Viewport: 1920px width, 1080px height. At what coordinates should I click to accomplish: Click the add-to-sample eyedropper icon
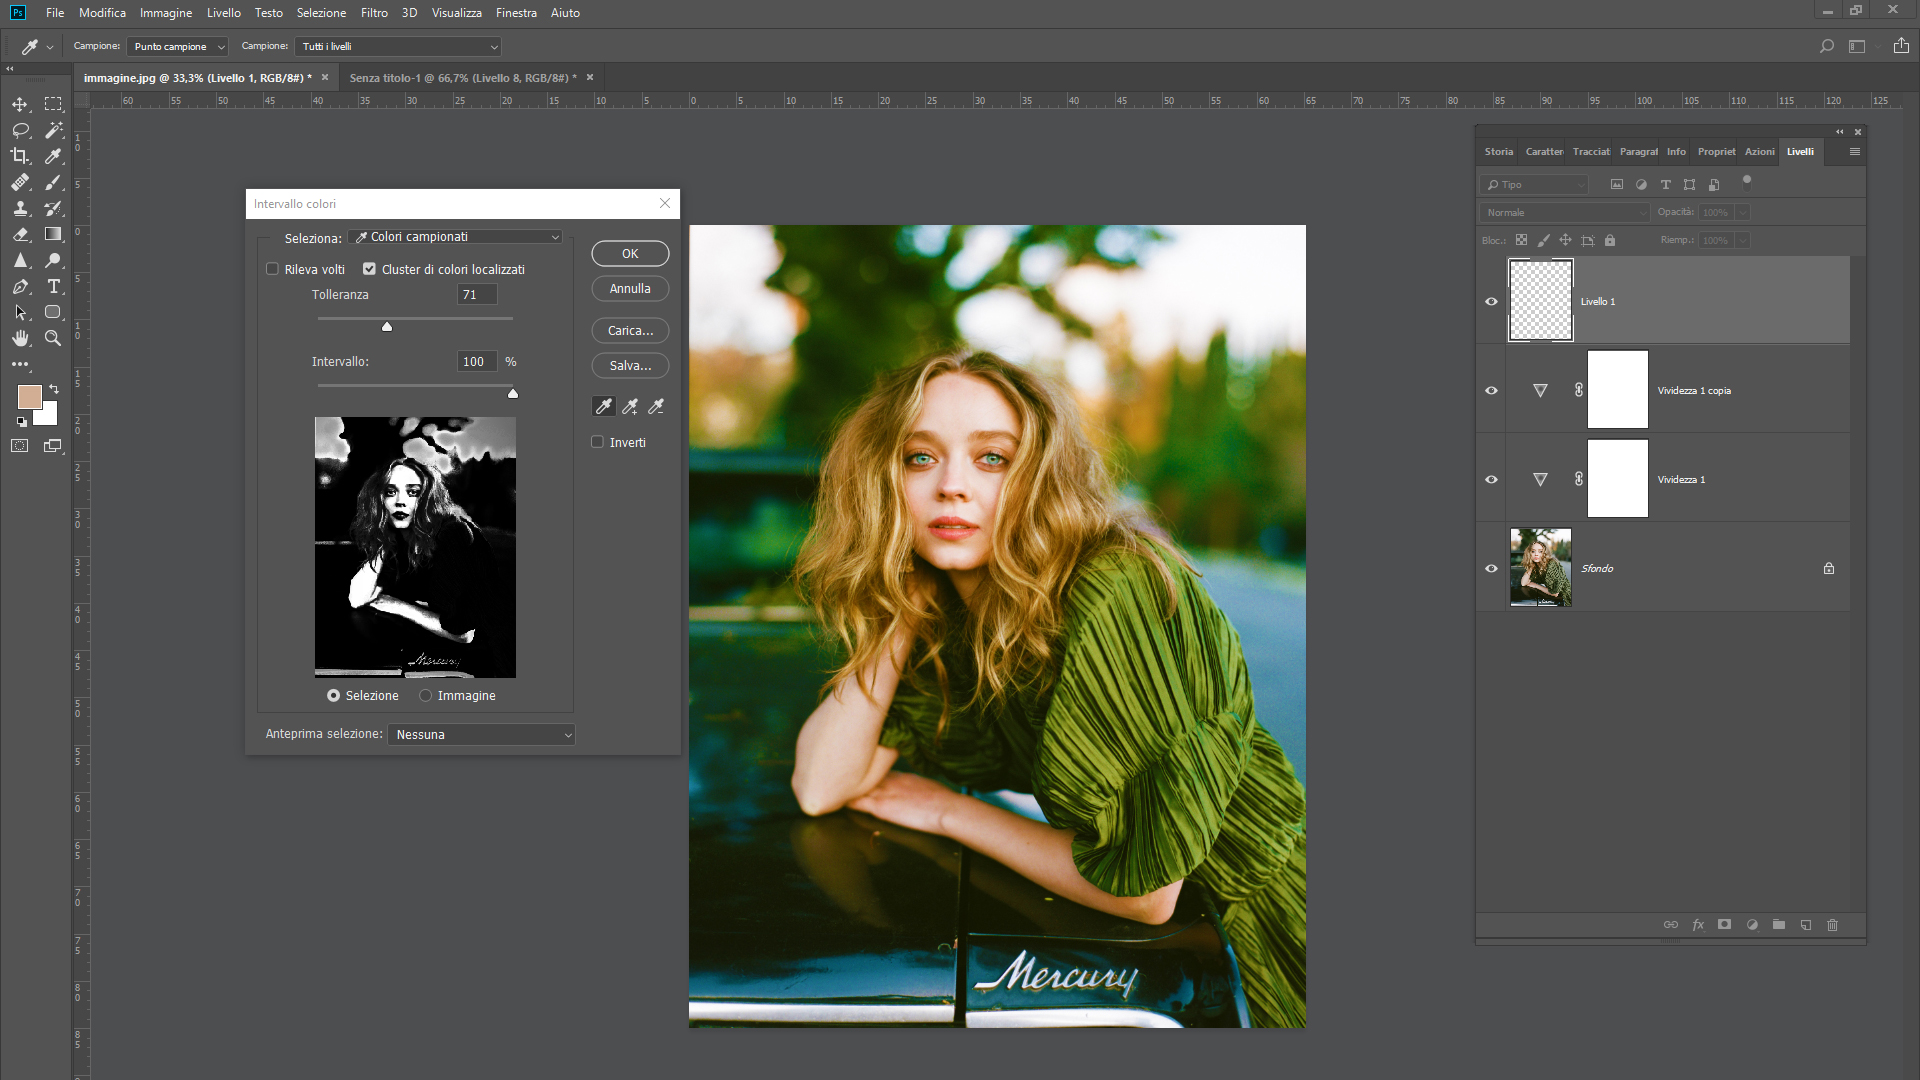click(x=630, y=406)
